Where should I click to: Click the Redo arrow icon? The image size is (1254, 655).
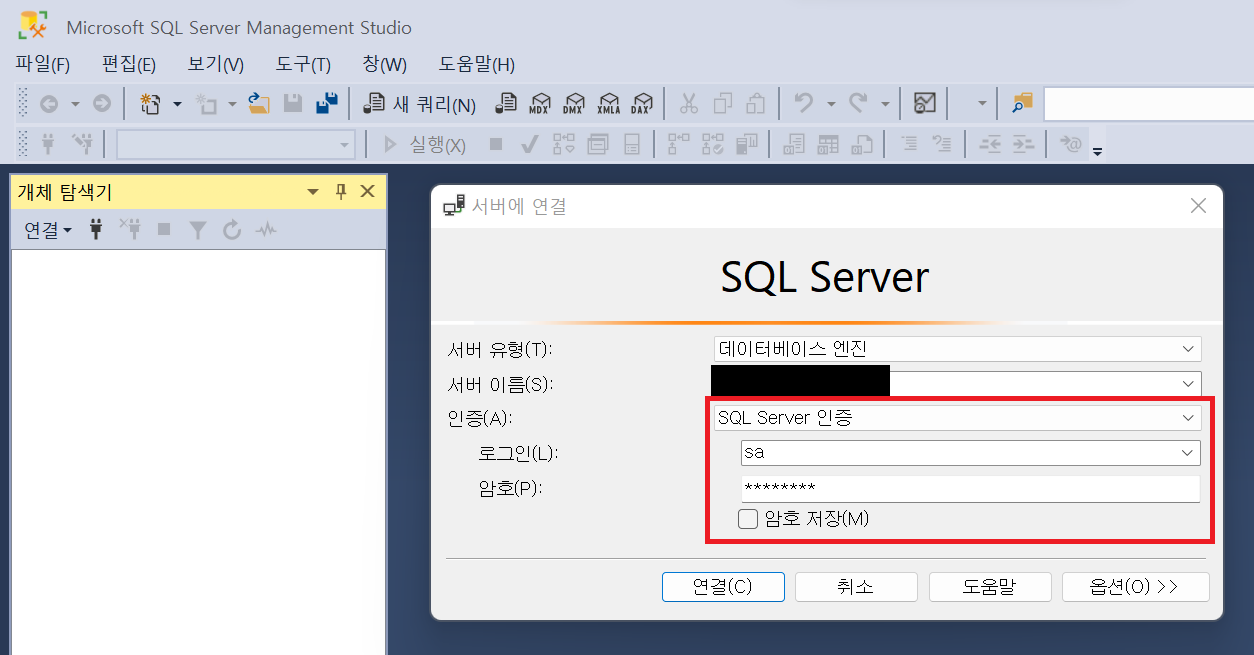[x=858, y=103]
